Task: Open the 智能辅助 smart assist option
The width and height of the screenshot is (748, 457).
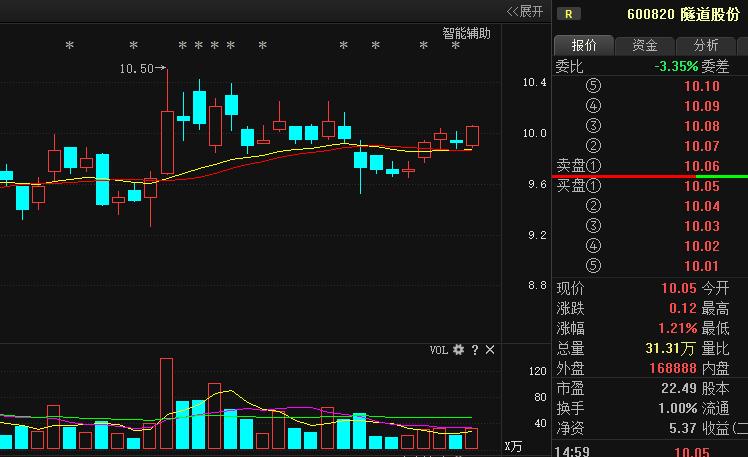Action: coord(467,33)
